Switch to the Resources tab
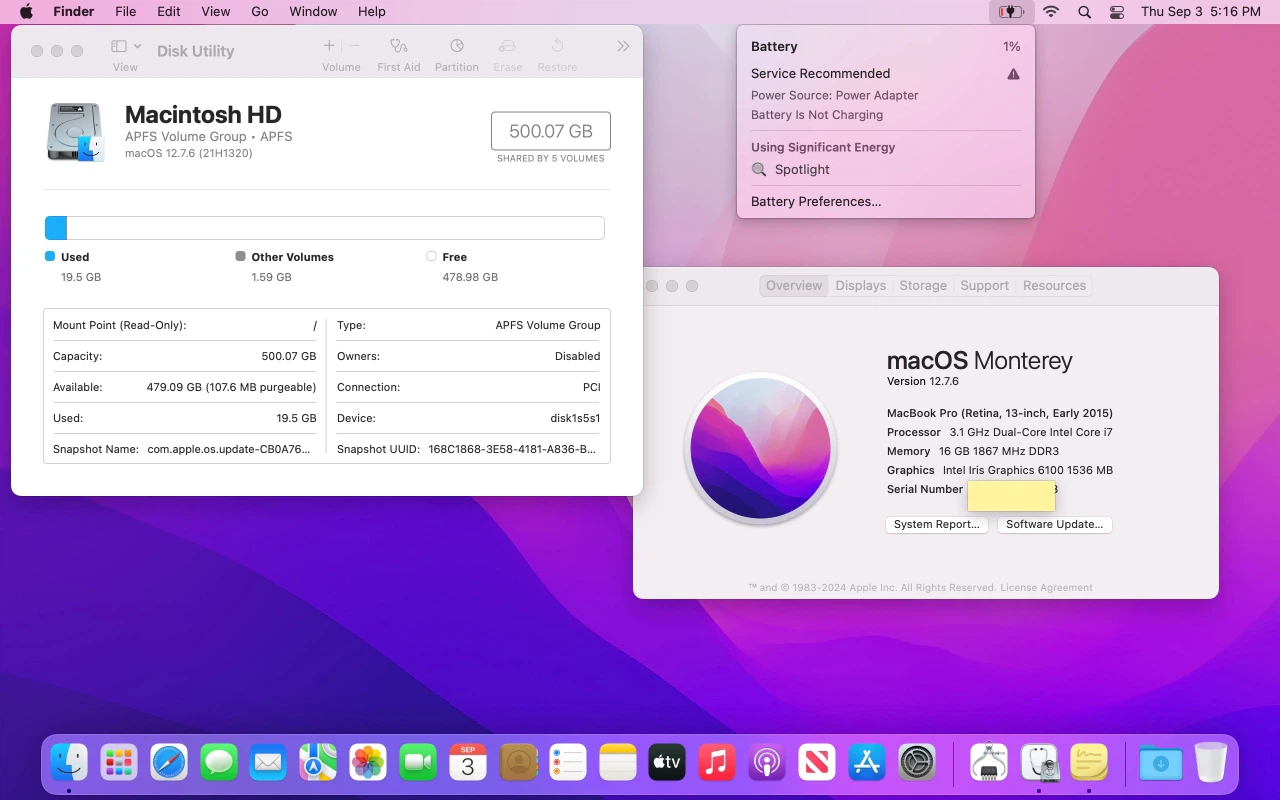This screenshot has width=1280, height=800. click(1054, 286)
